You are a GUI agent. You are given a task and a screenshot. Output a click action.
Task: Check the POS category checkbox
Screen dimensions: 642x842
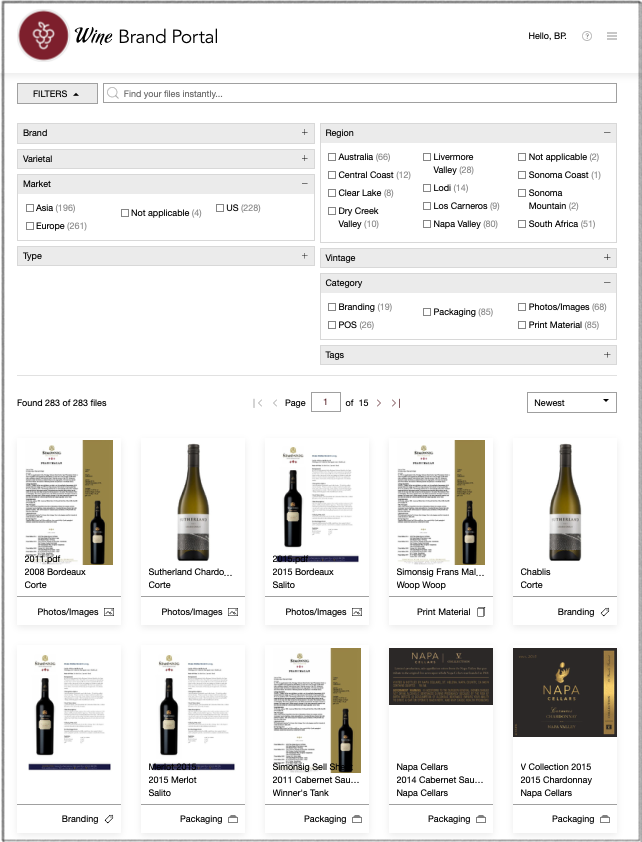[332, 325]
